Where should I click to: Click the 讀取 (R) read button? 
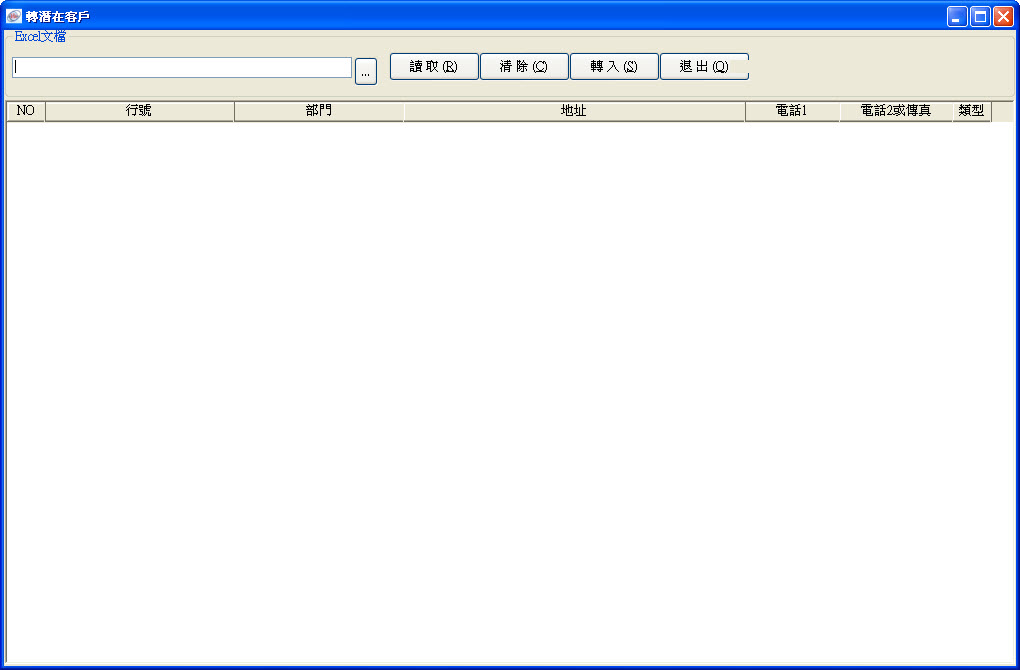(x=434, y=66)
